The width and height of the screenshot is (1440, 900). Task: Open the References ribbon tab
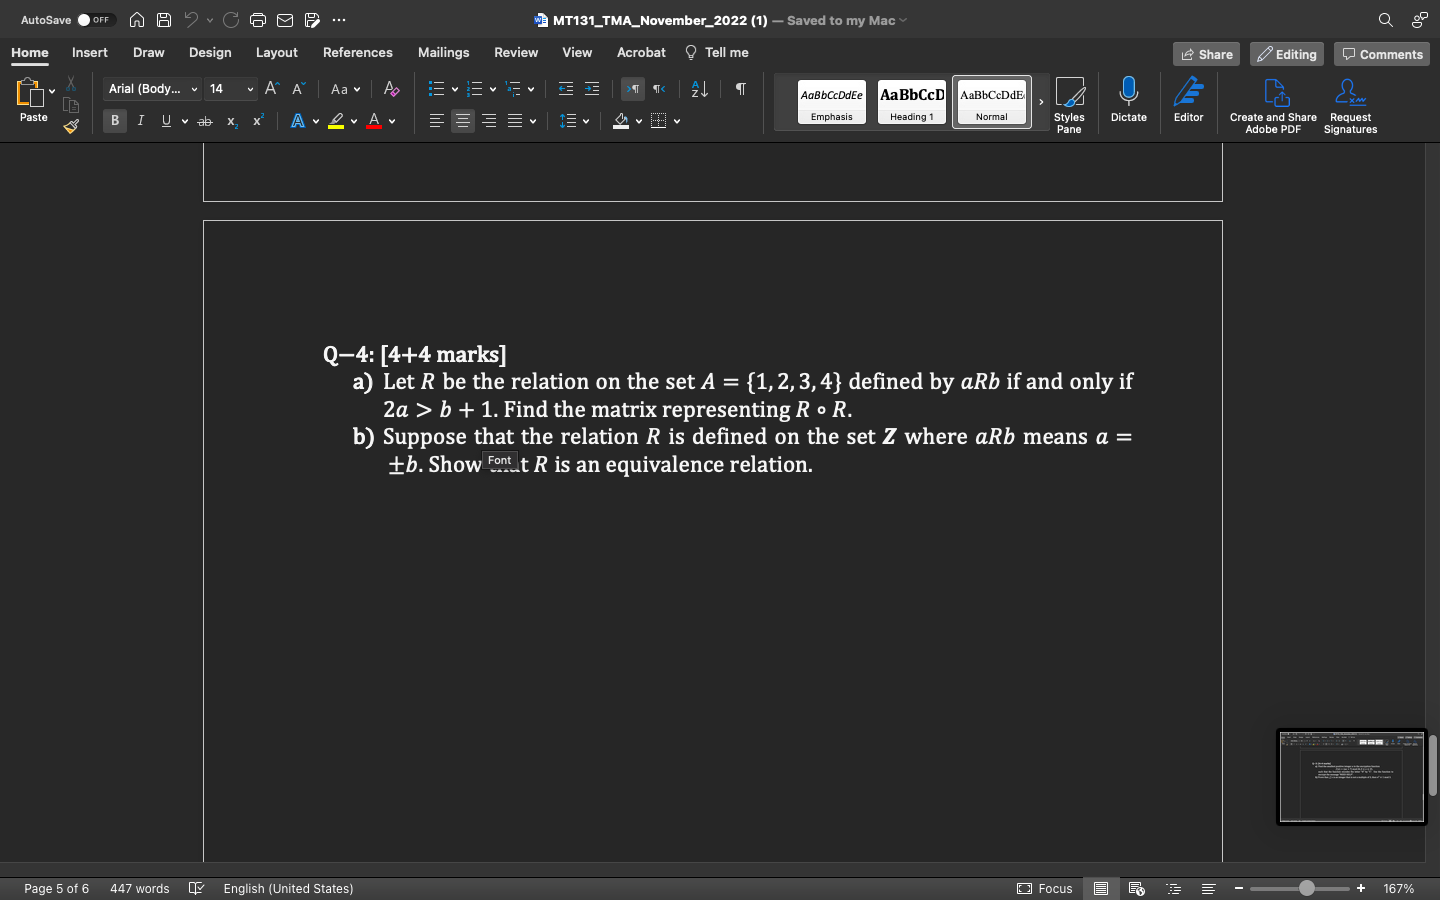click(358, 53)
